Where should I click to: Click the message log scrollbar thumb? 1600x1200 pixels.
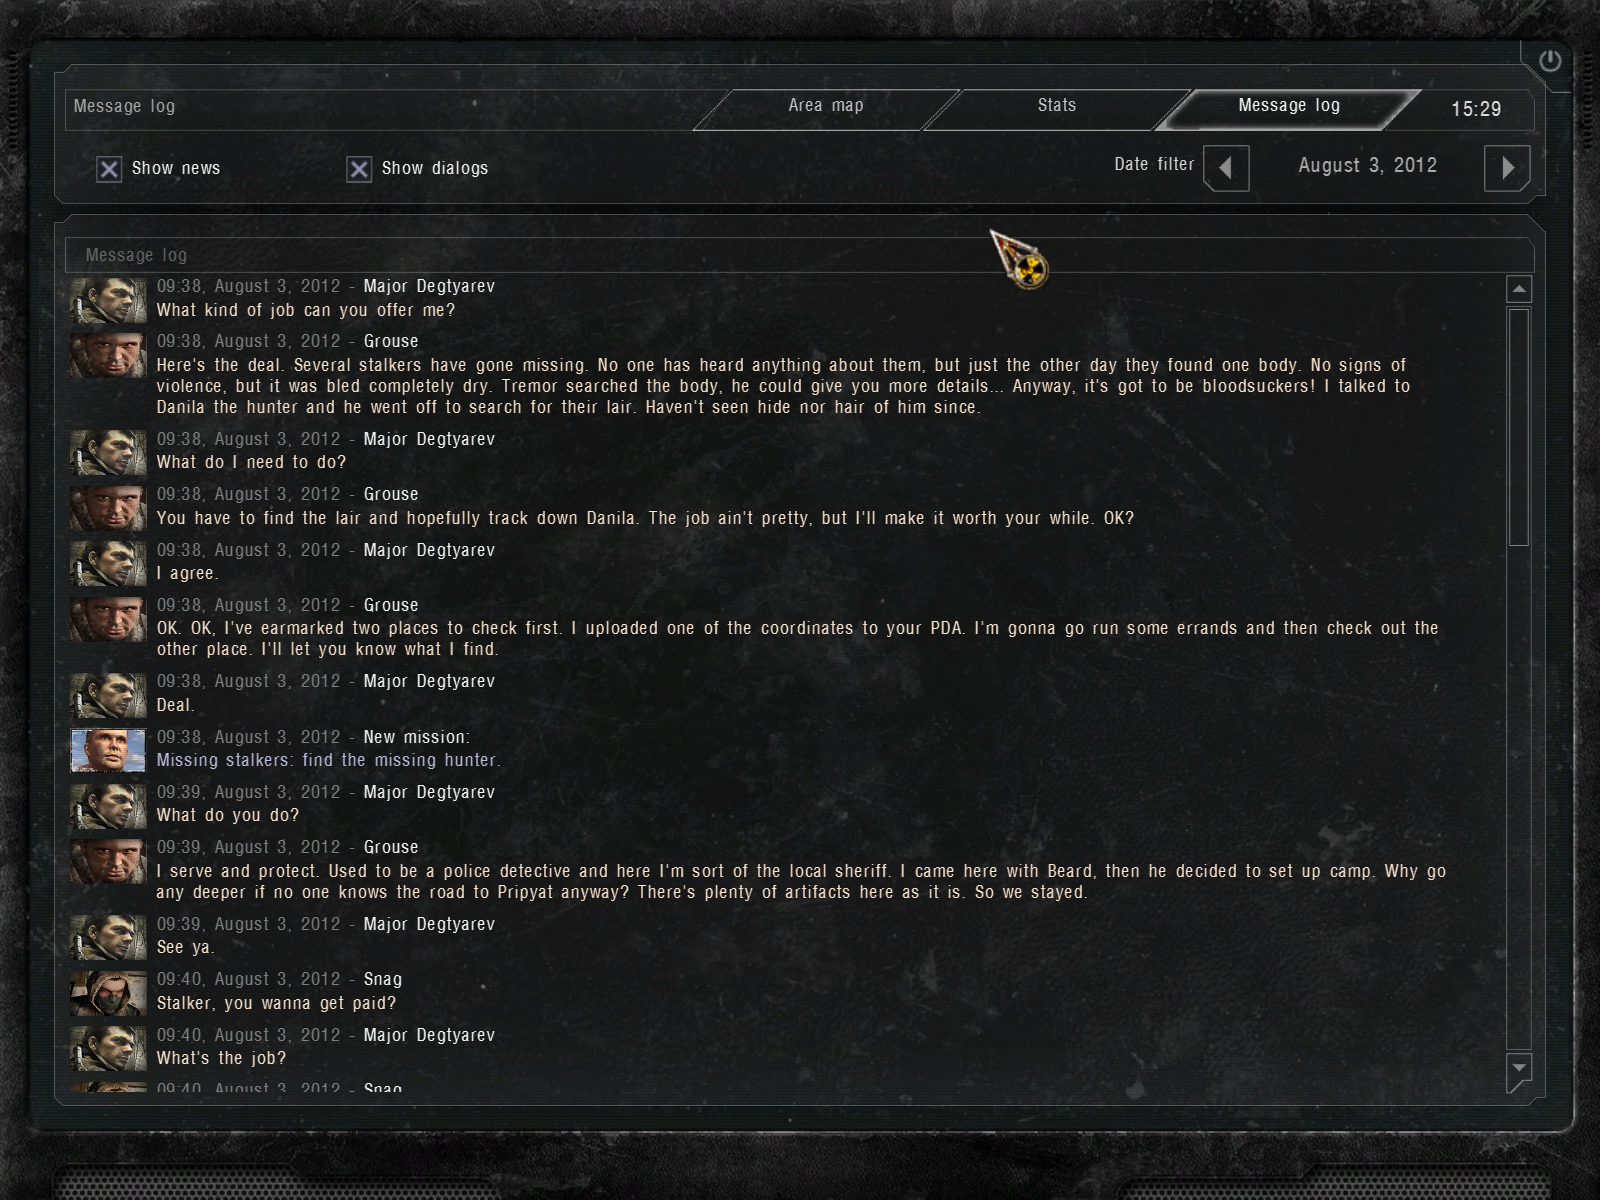[1519, 427]
